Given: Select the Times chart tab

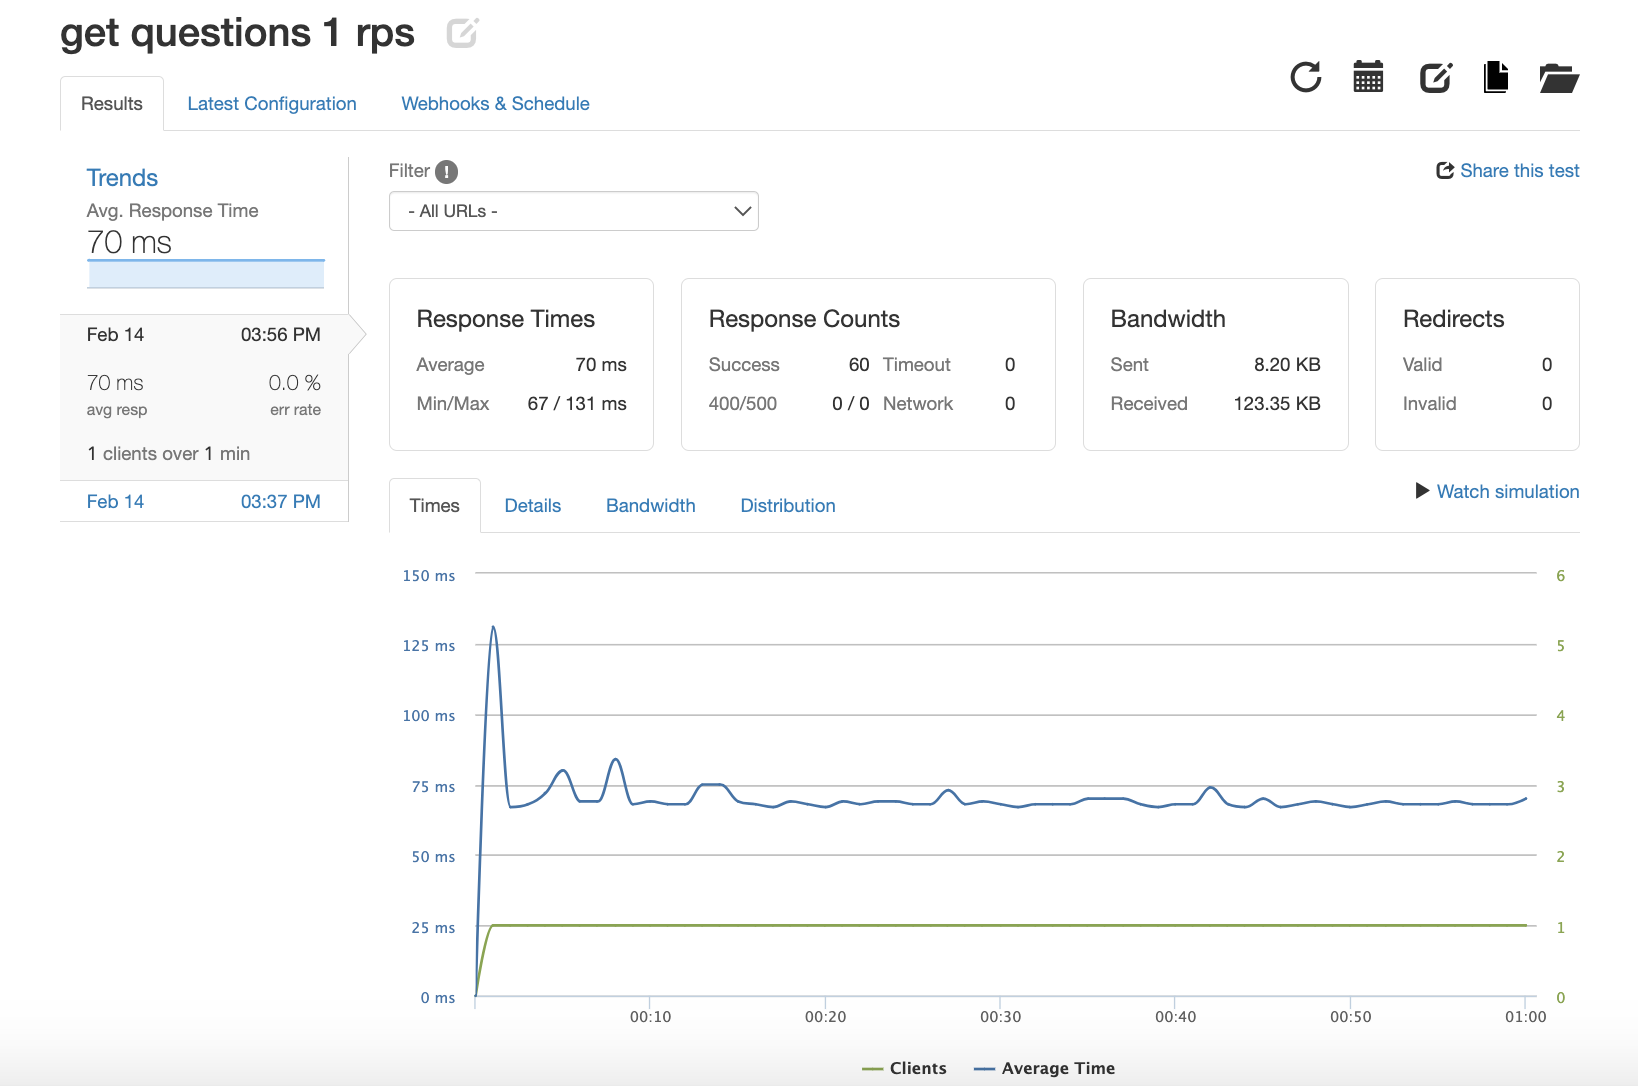Looking at the screenshot, I should (435, 506).
